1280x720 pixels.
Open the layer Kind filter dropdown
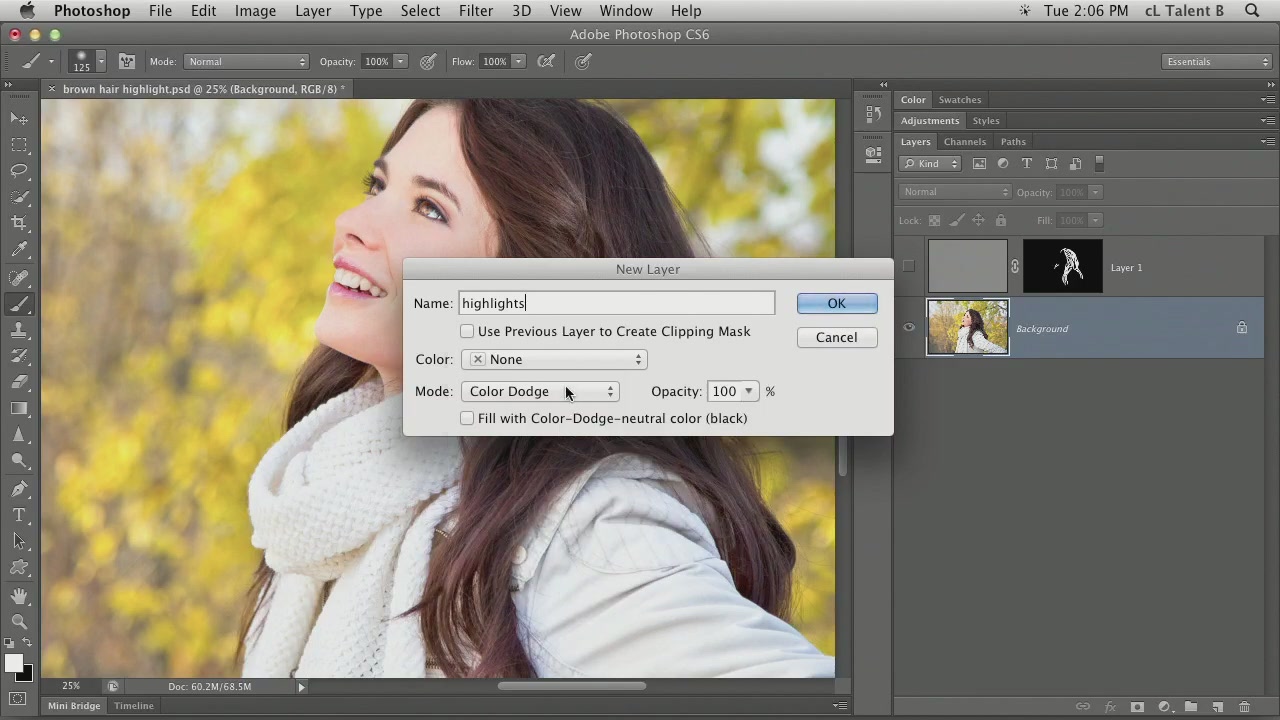click(930, 164)
